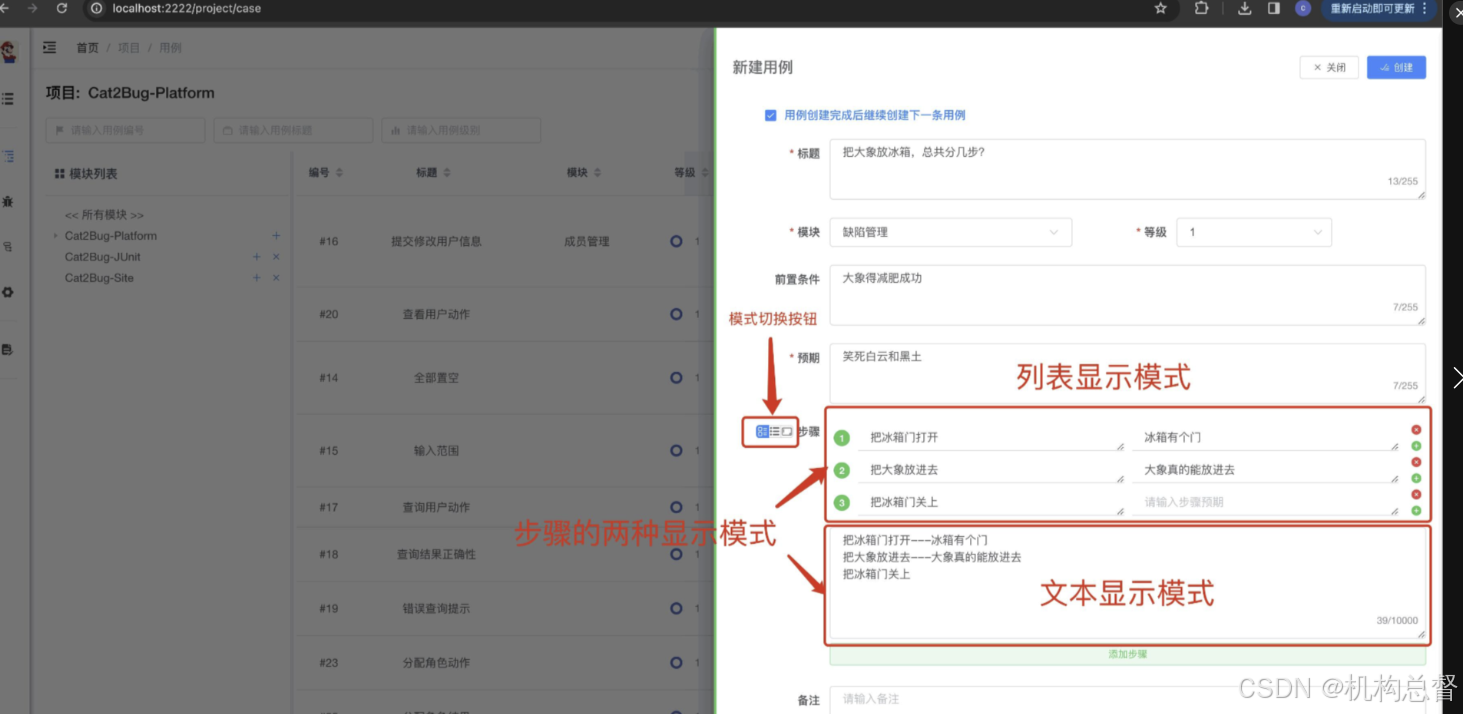Go to 项目 in the breadcrumb
1463x714 pixels.
click(x=129, y=48)
